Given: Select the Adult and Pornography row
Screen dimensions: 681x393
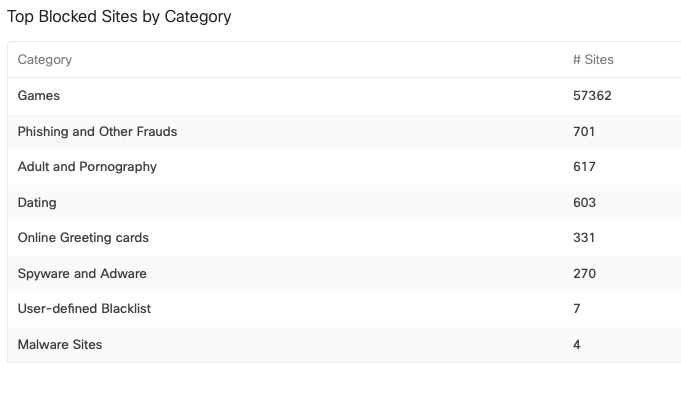Looking at the screenshot, I should coord(344,167).
